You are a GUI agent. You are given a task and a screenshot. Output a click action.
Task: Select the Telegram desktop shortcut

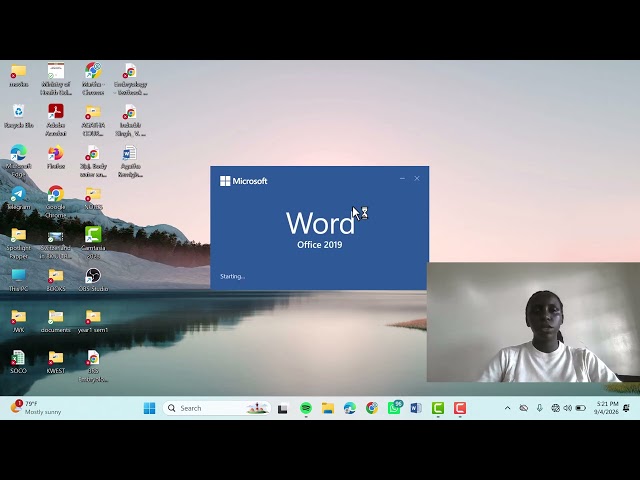(x=18, y=198)
